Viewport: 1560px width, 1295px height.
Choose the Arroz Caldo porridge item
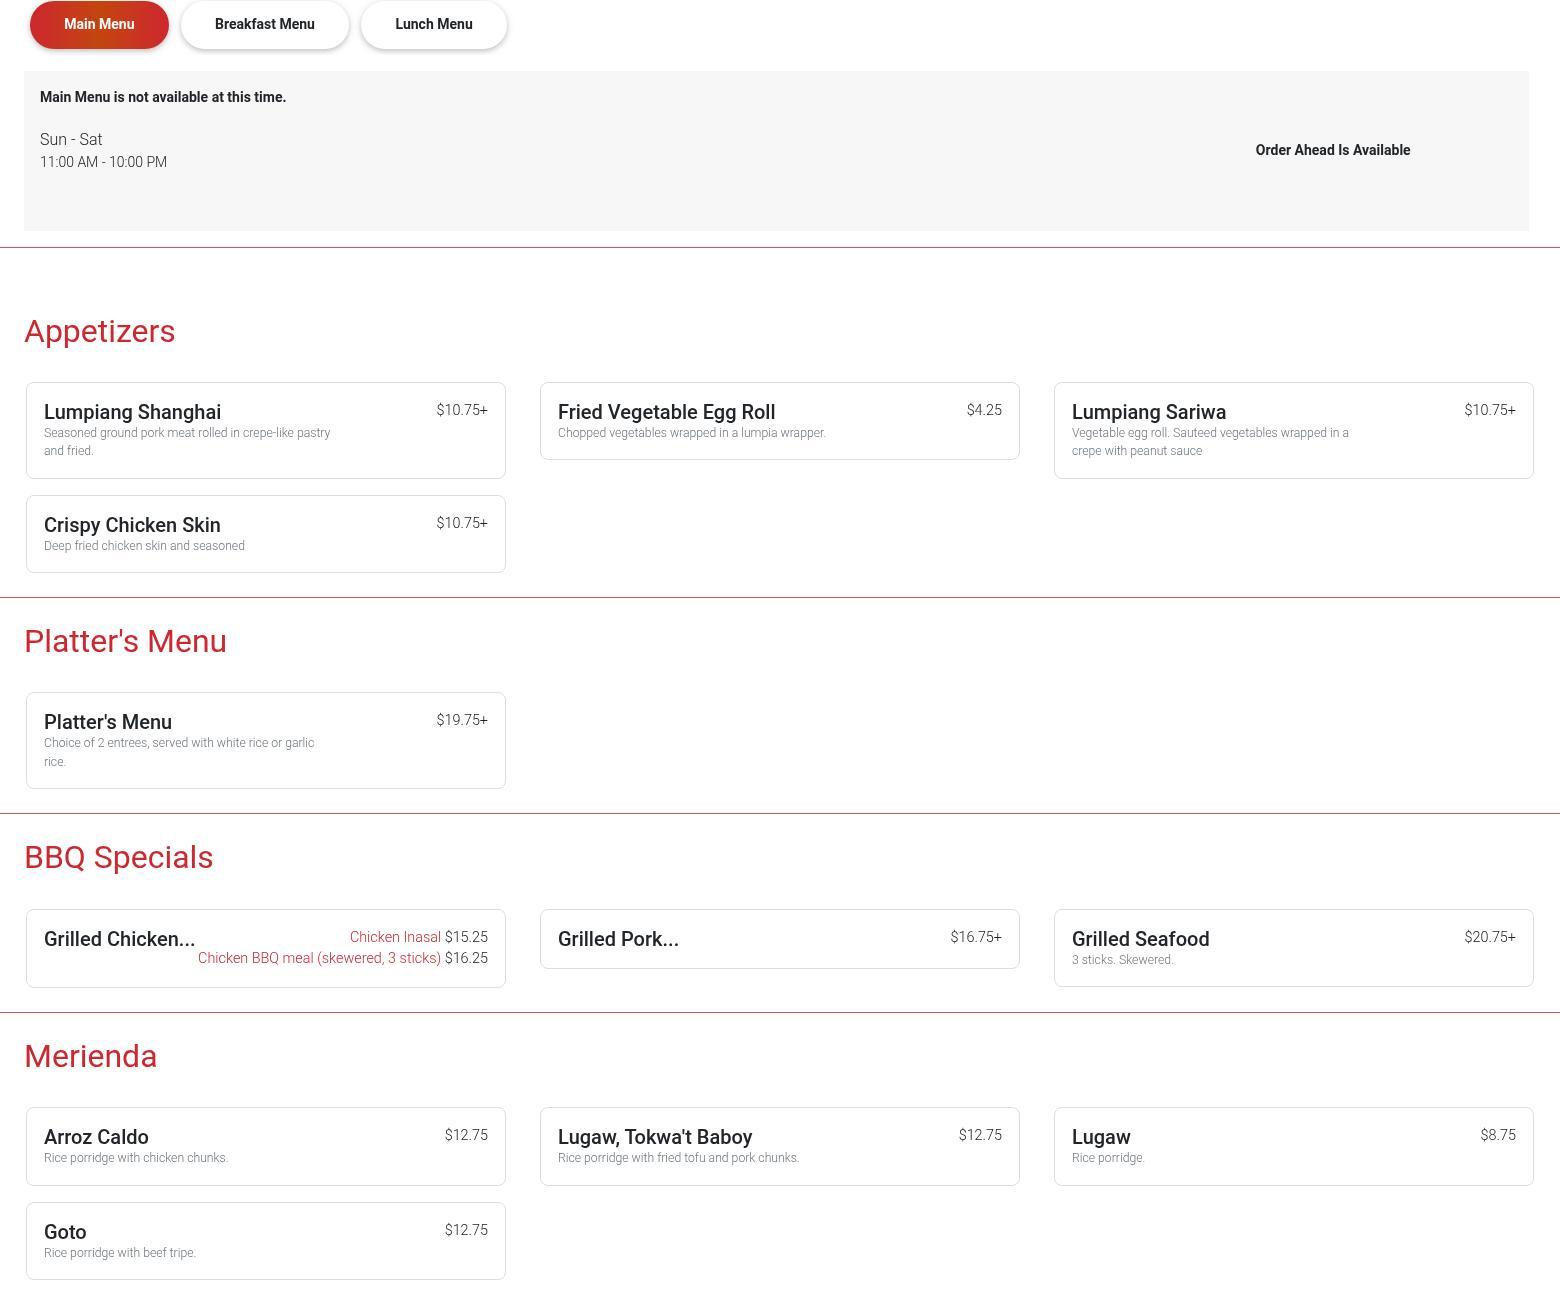click(265, 1146)
